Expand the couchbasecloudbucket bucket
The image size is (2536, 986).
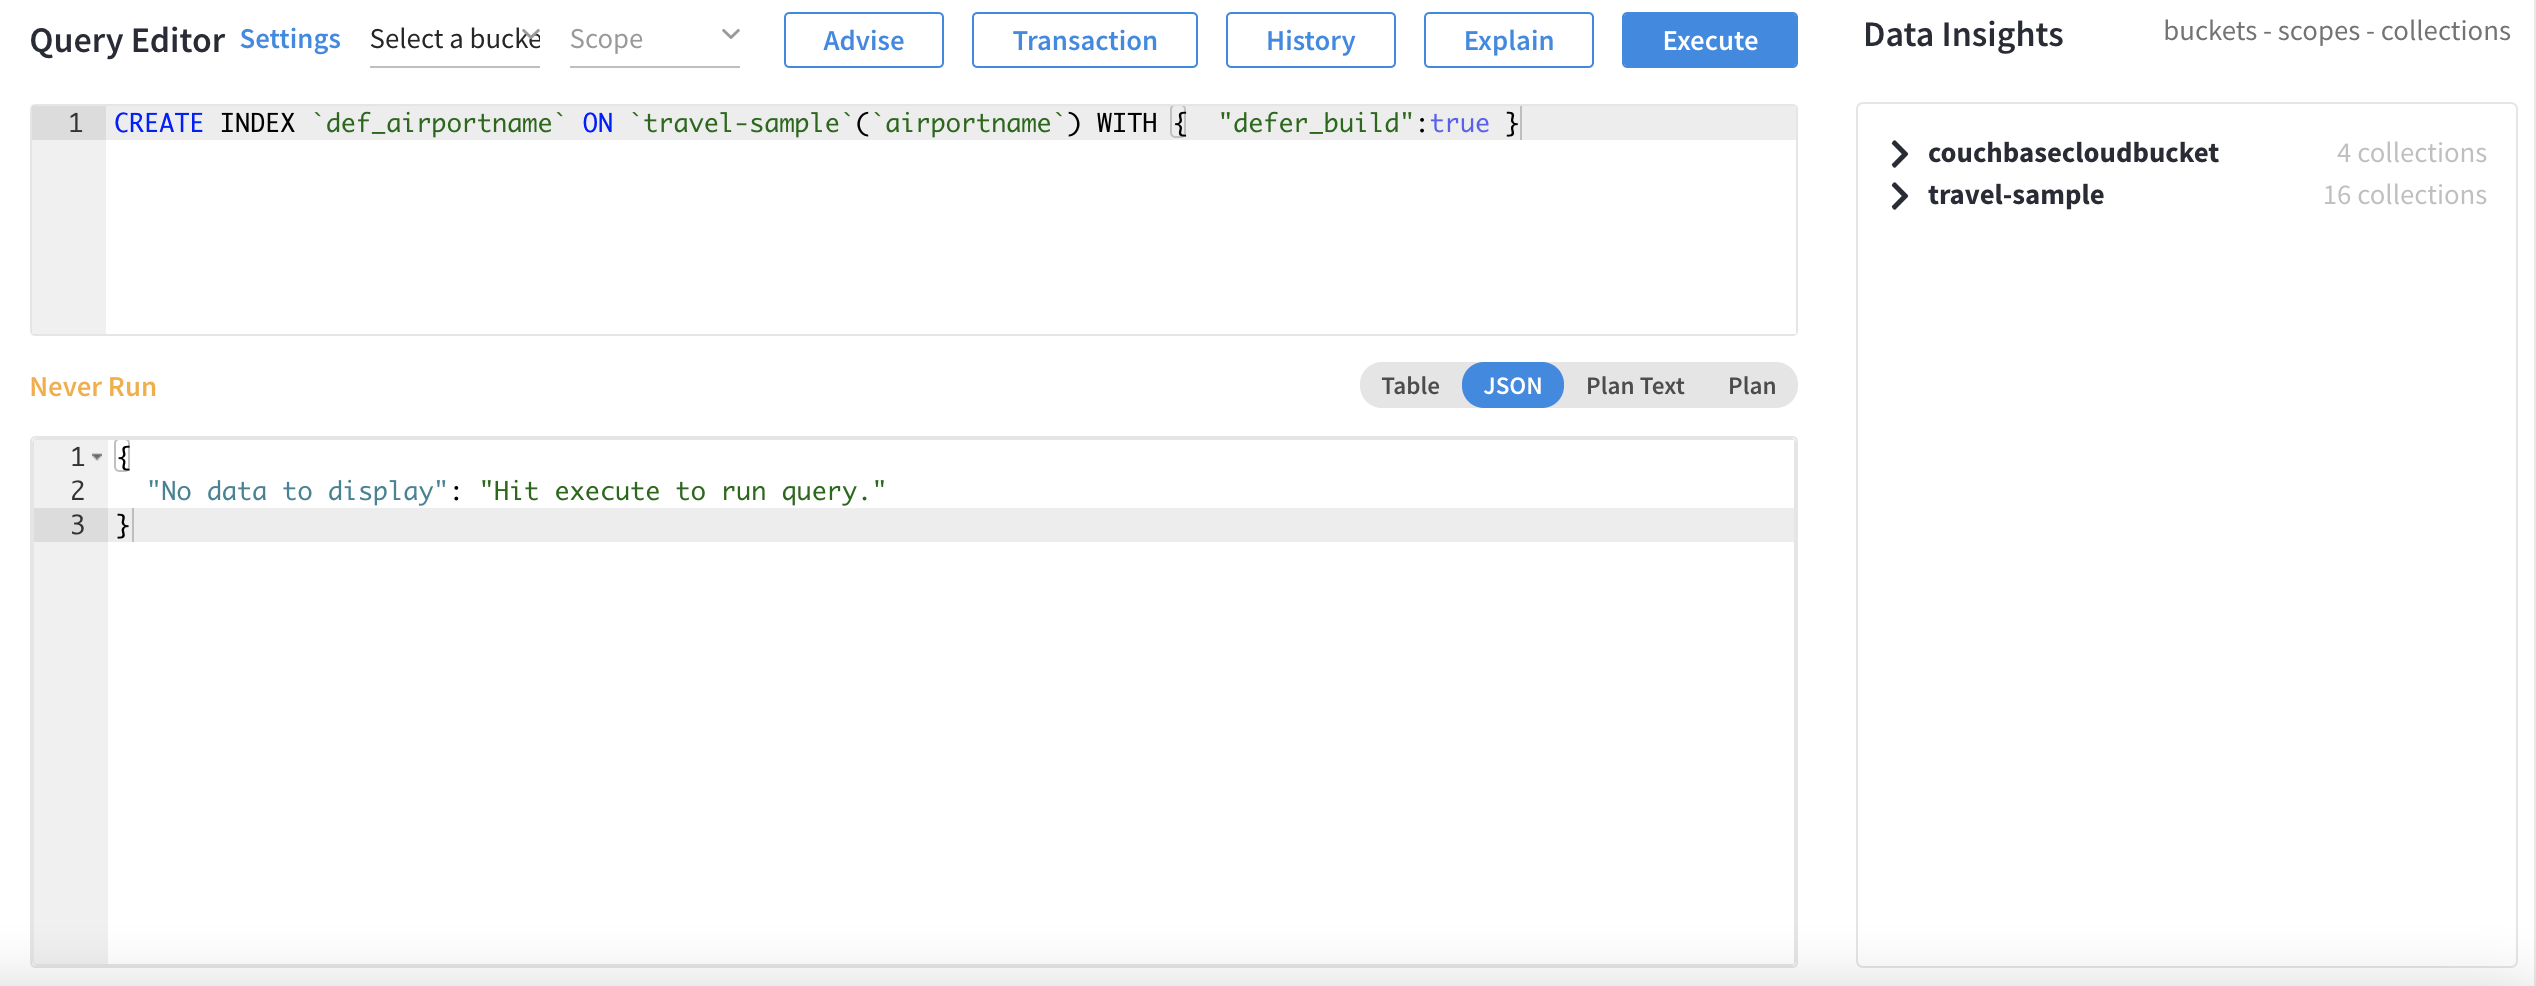(x=1899, y=153)
